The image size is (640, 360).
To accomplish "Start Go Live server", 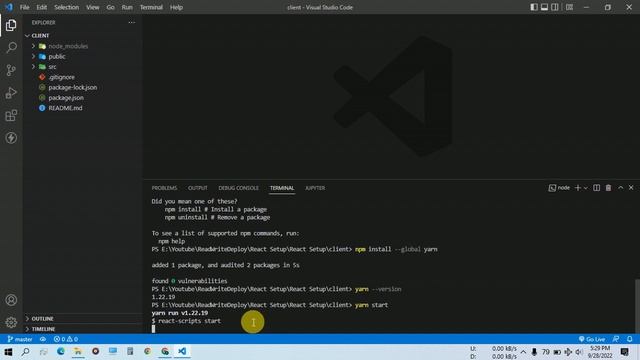I will coord(592,339).
